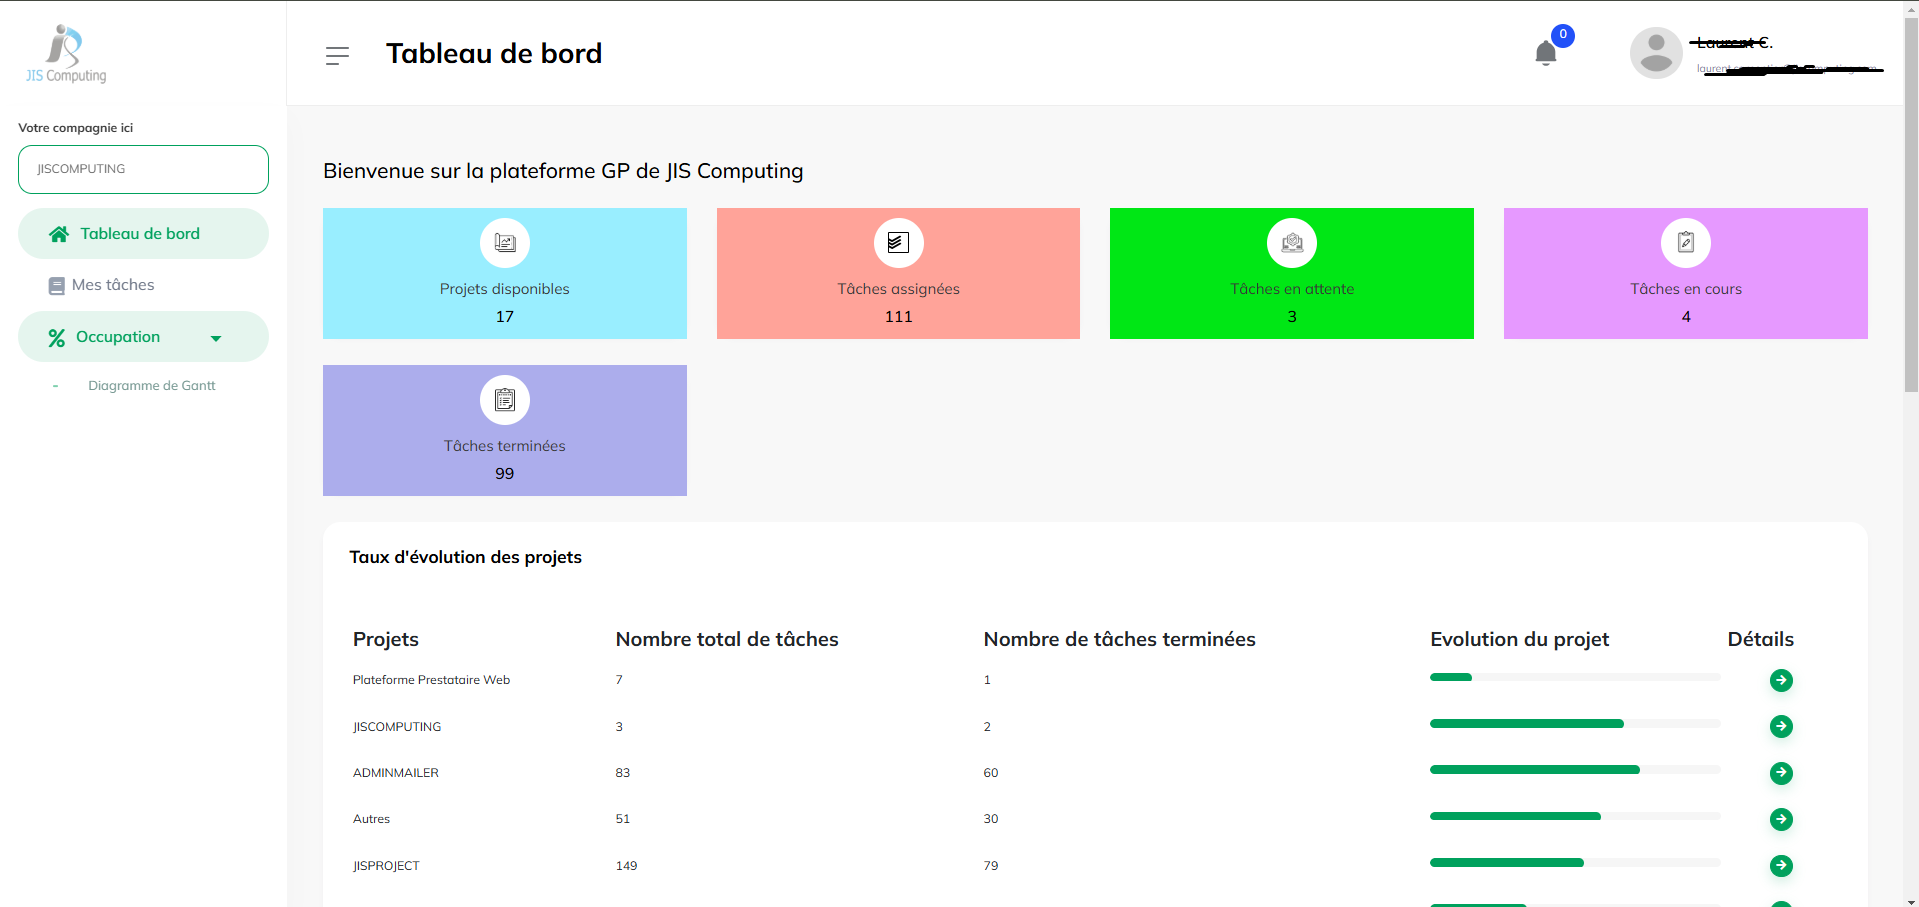Click completed tasks value 30

[x=991, y=819]
